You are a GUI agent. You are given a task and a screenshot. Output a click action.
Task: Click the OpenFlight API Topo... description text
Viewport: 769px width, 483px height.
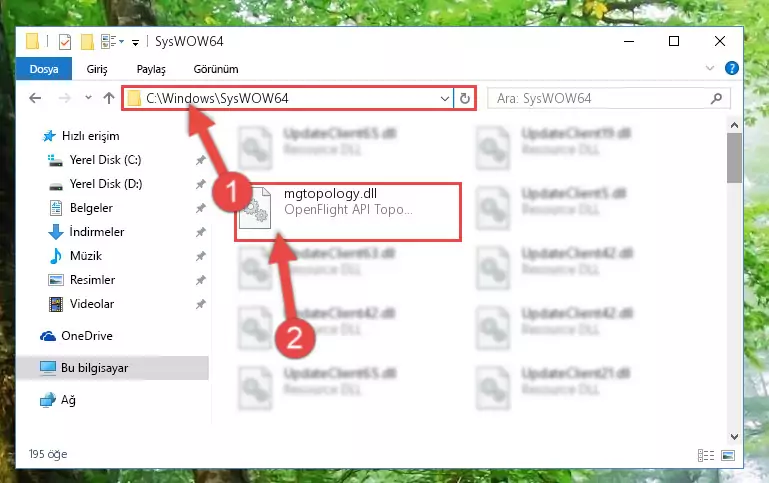(x=348, y=209)
